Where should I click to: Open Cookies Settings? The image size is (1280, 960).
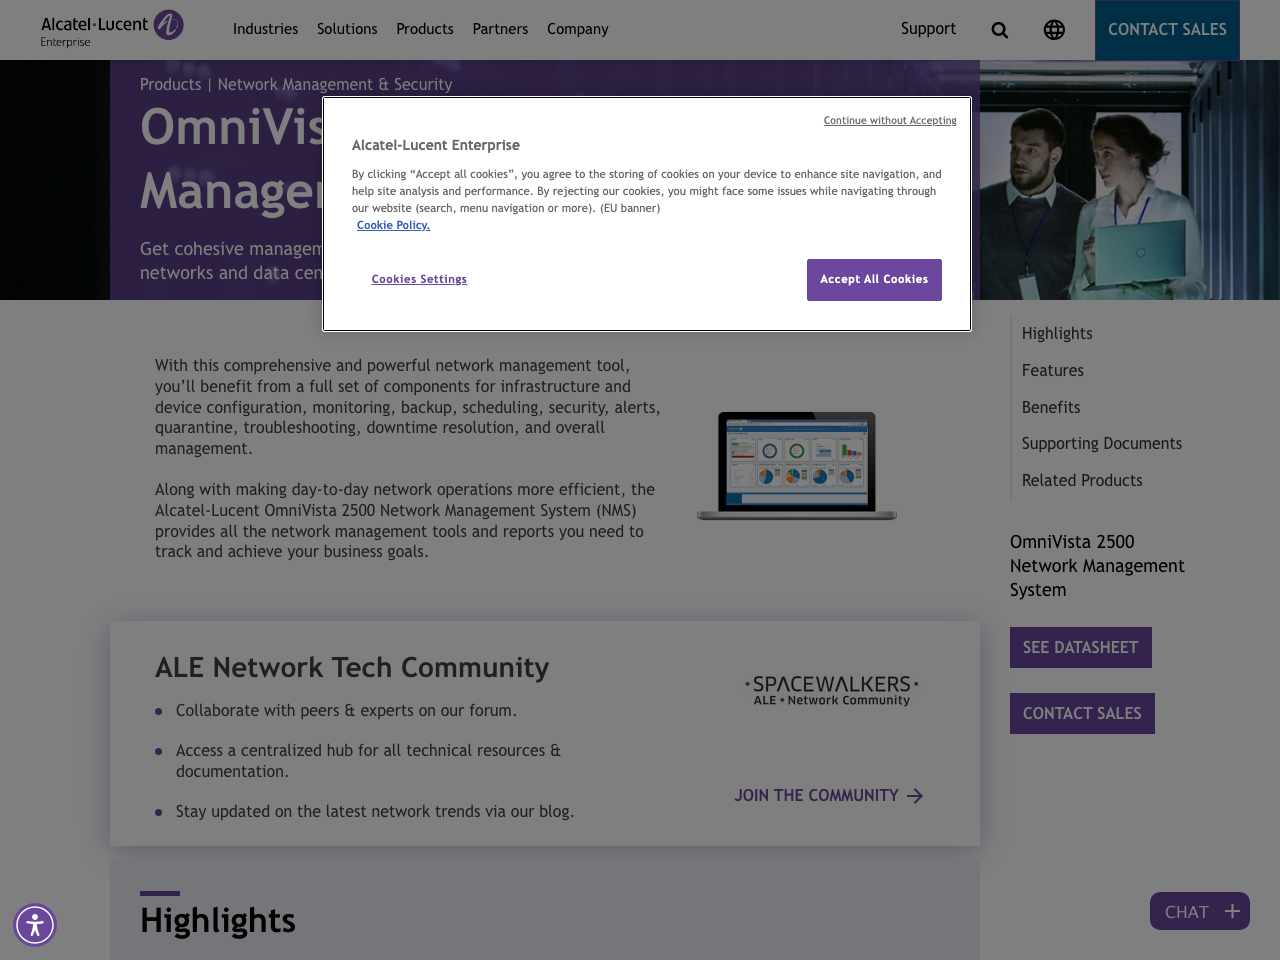[x=419, y=278]
